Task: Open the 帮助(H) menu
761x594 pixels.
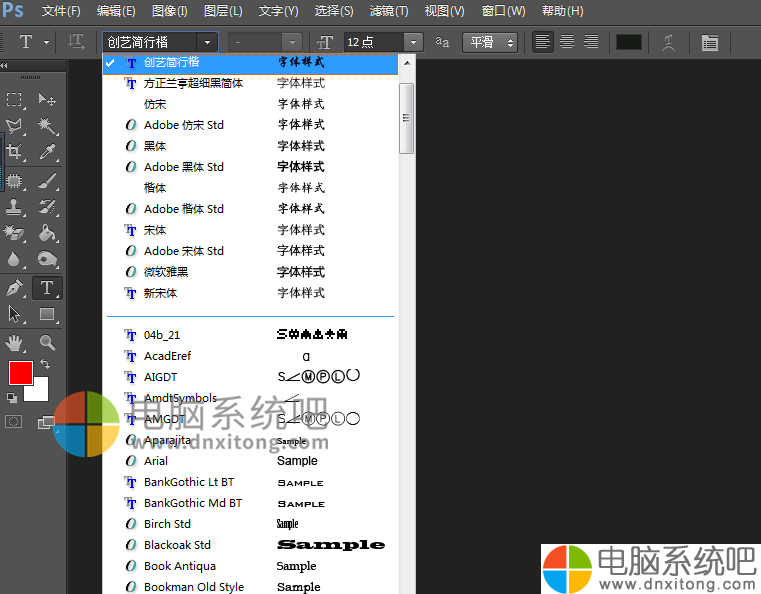Action: tap(562, 11)
